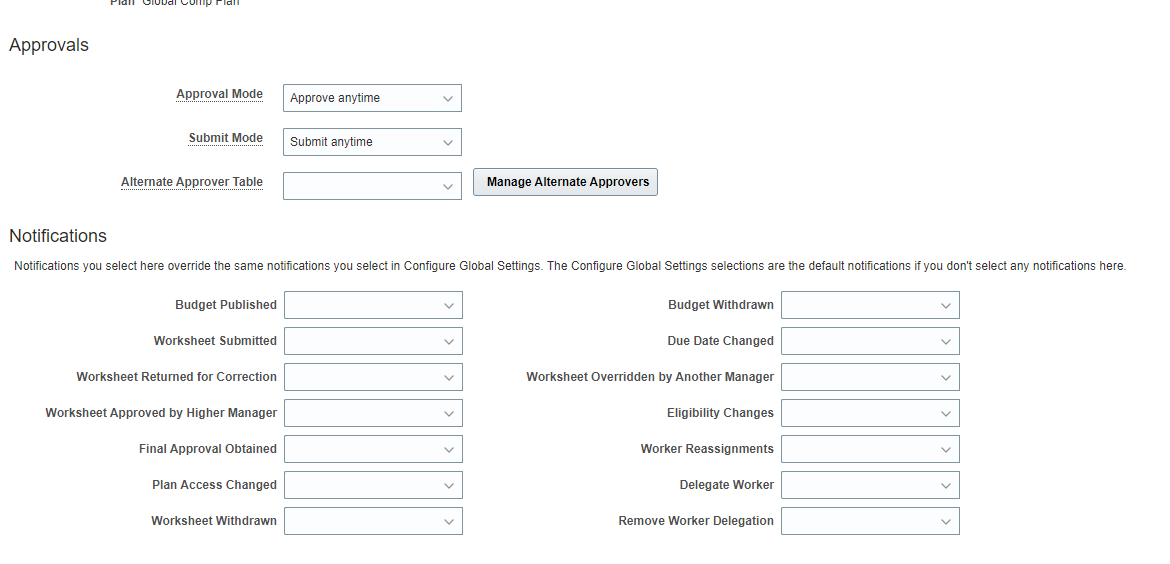Expand the Worker Reassignments dropdown
The height and width of the screenshot is (564, 1170).
pos(870,449)
